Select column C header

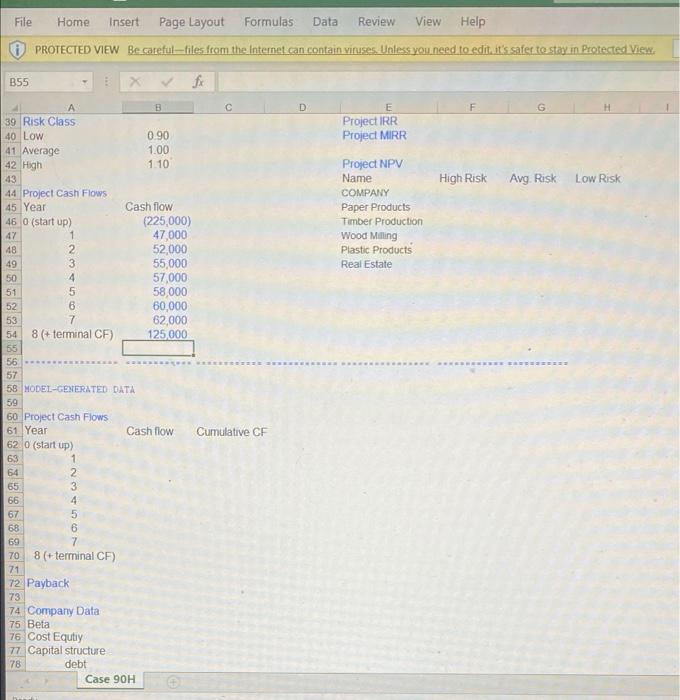(x=229, y=108)
